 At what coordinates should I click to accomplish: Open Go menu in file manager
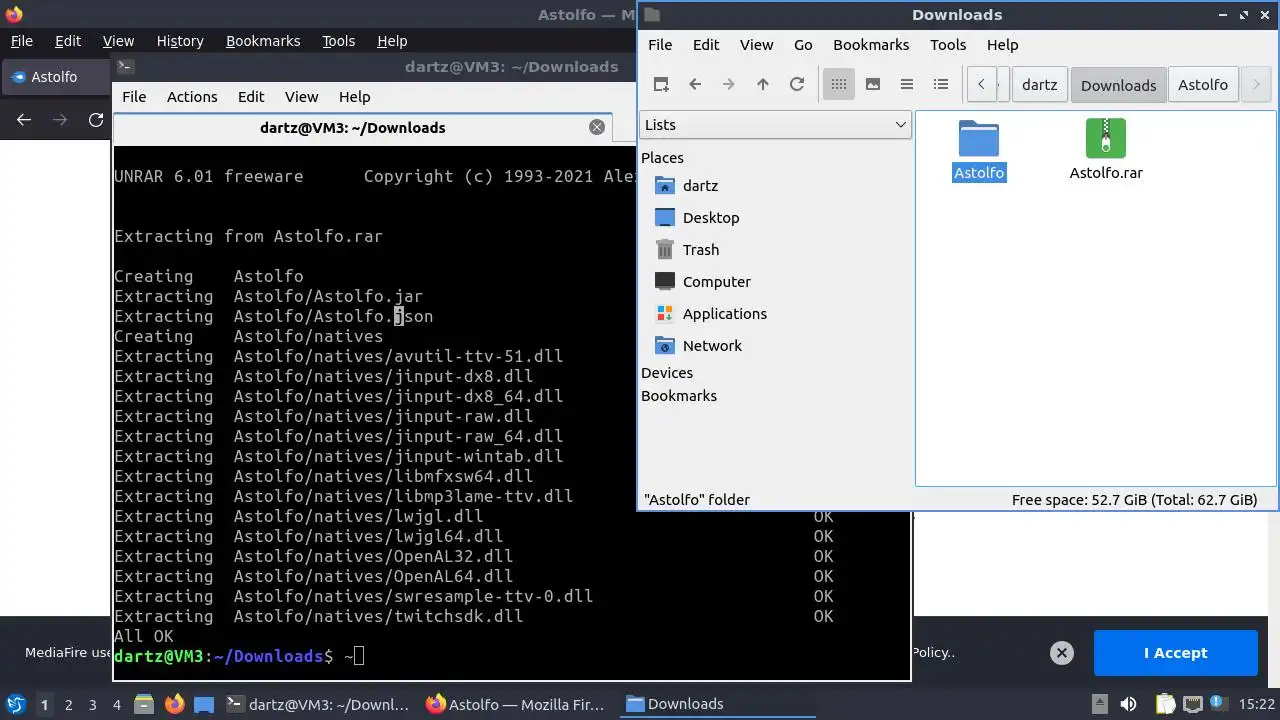click(x=803, y=44)
